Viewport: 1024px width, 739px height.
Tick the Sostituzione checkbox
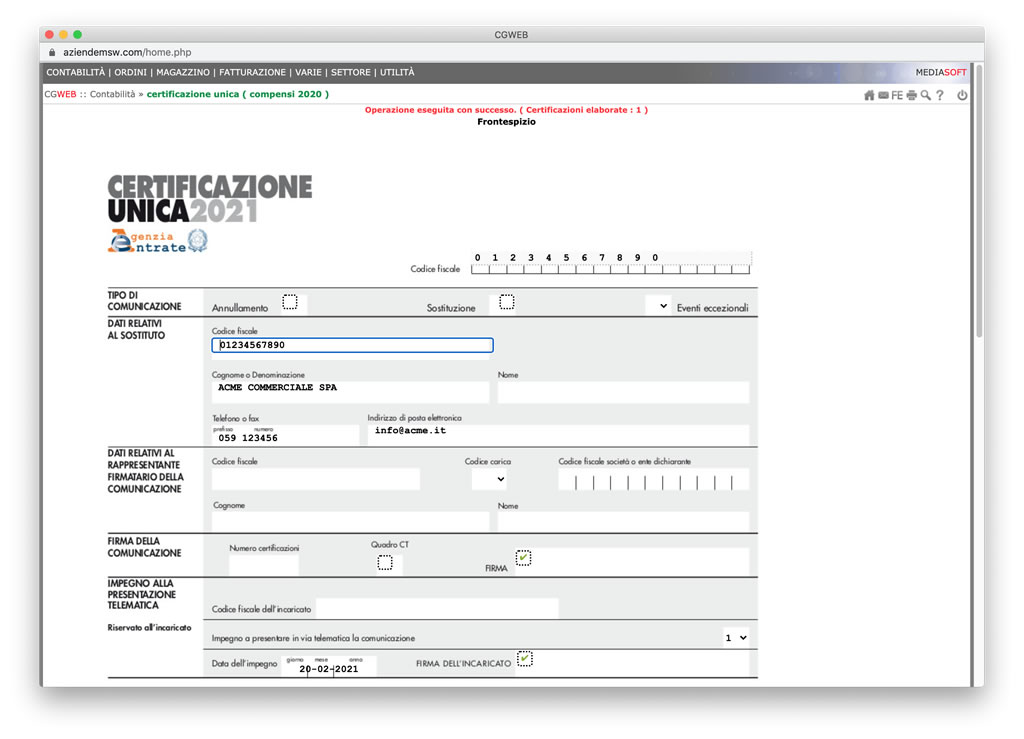click(507, 302)
